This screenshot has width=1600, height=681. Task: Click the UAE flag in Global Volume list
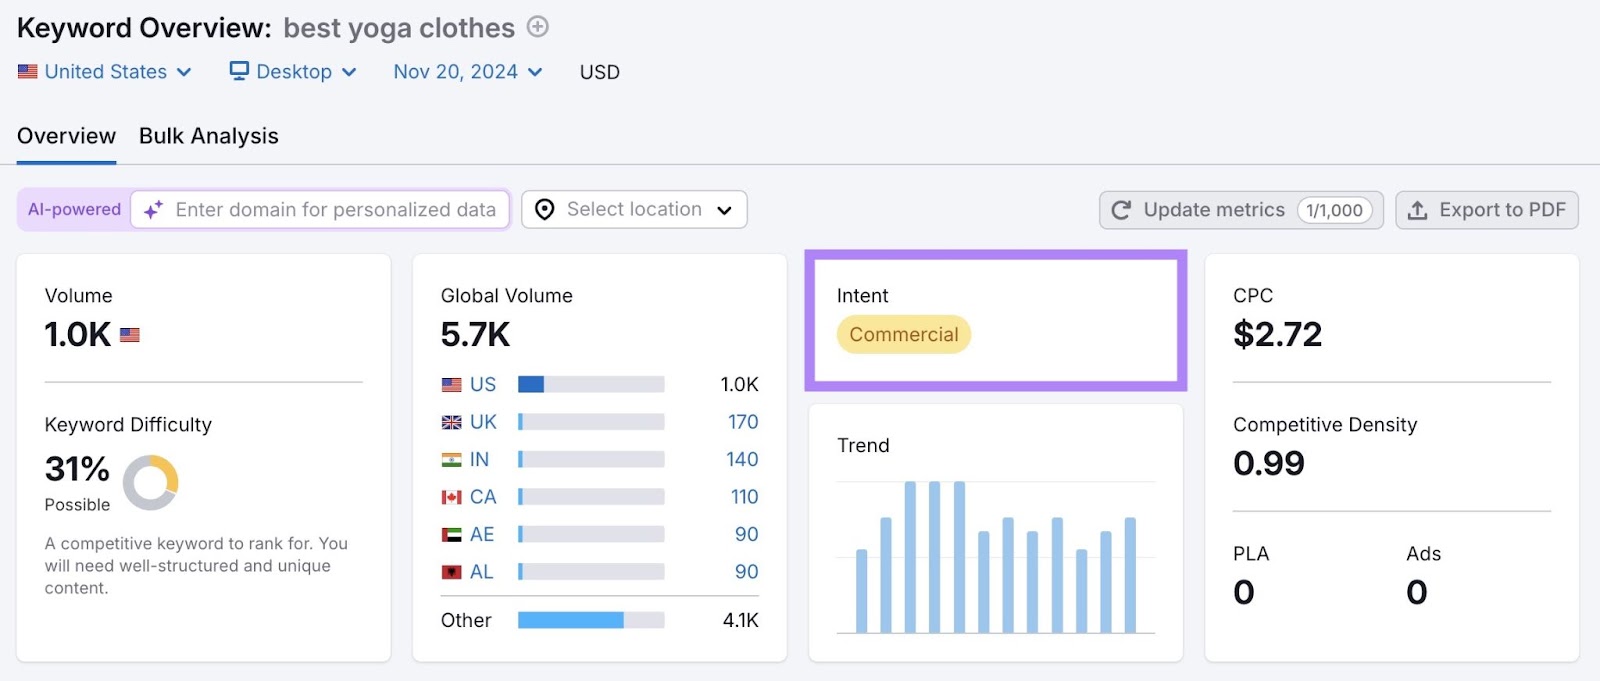pyautogui.click(x=452, y=535)
